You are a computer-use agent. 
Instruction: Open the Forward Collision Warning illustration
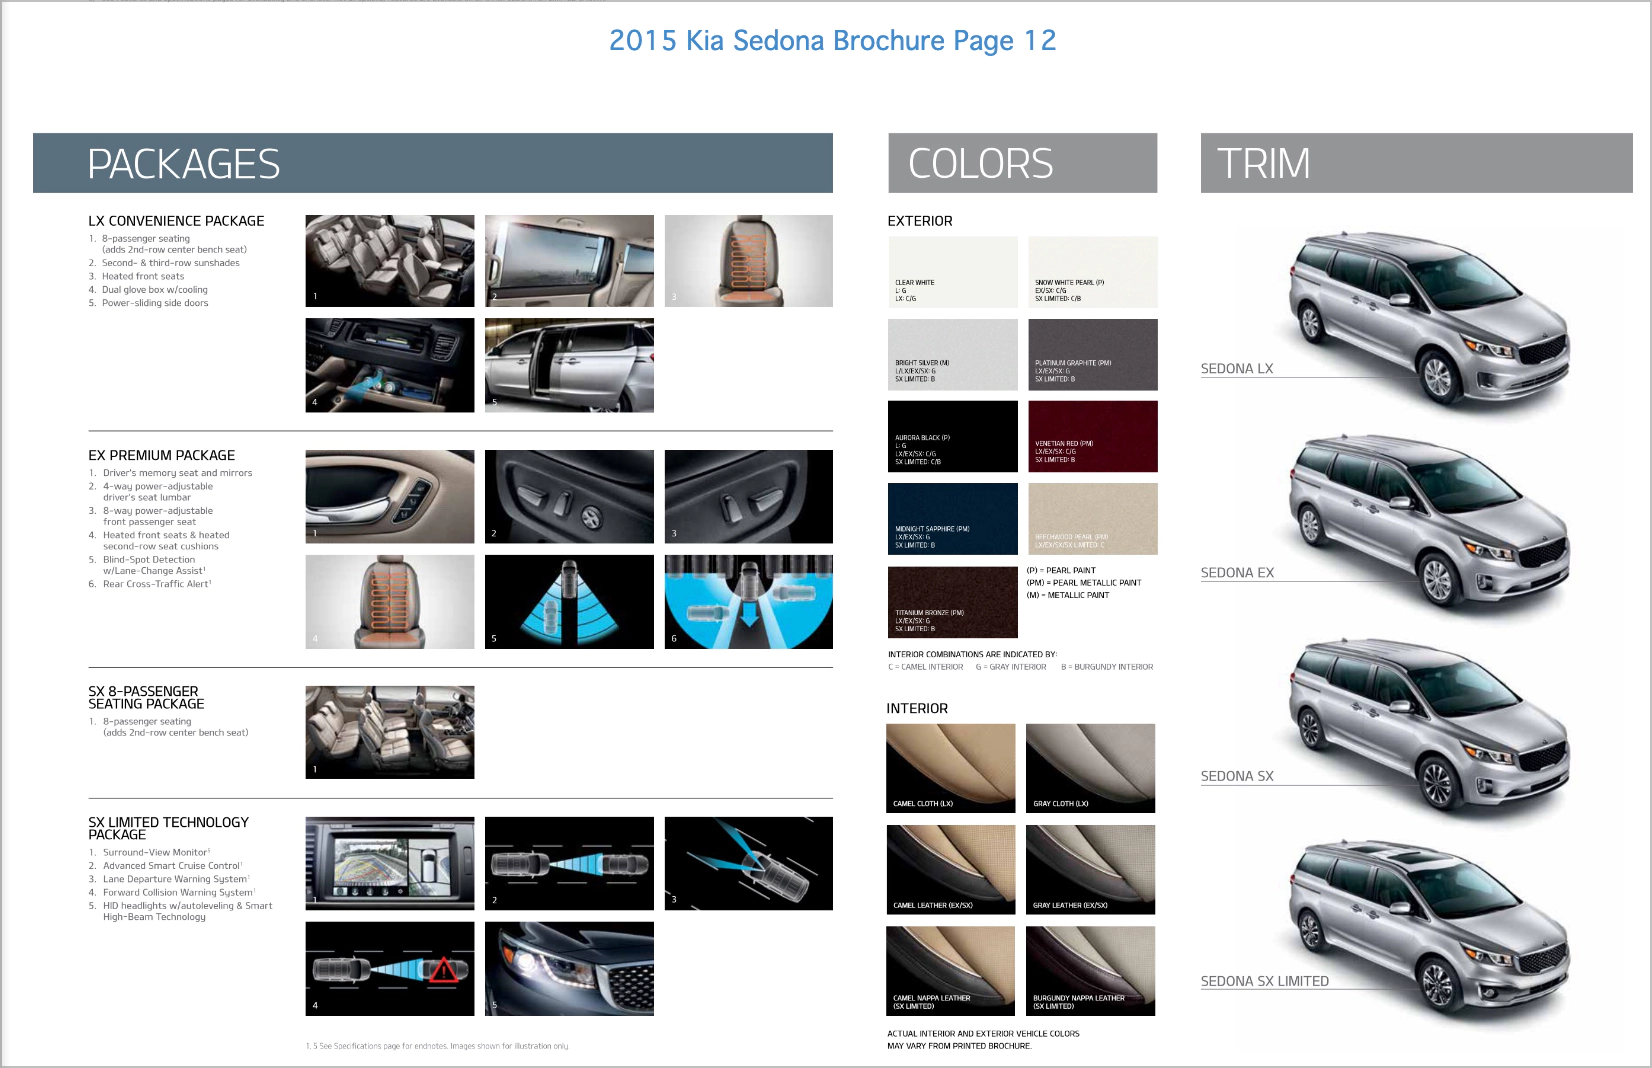(390, 969)
